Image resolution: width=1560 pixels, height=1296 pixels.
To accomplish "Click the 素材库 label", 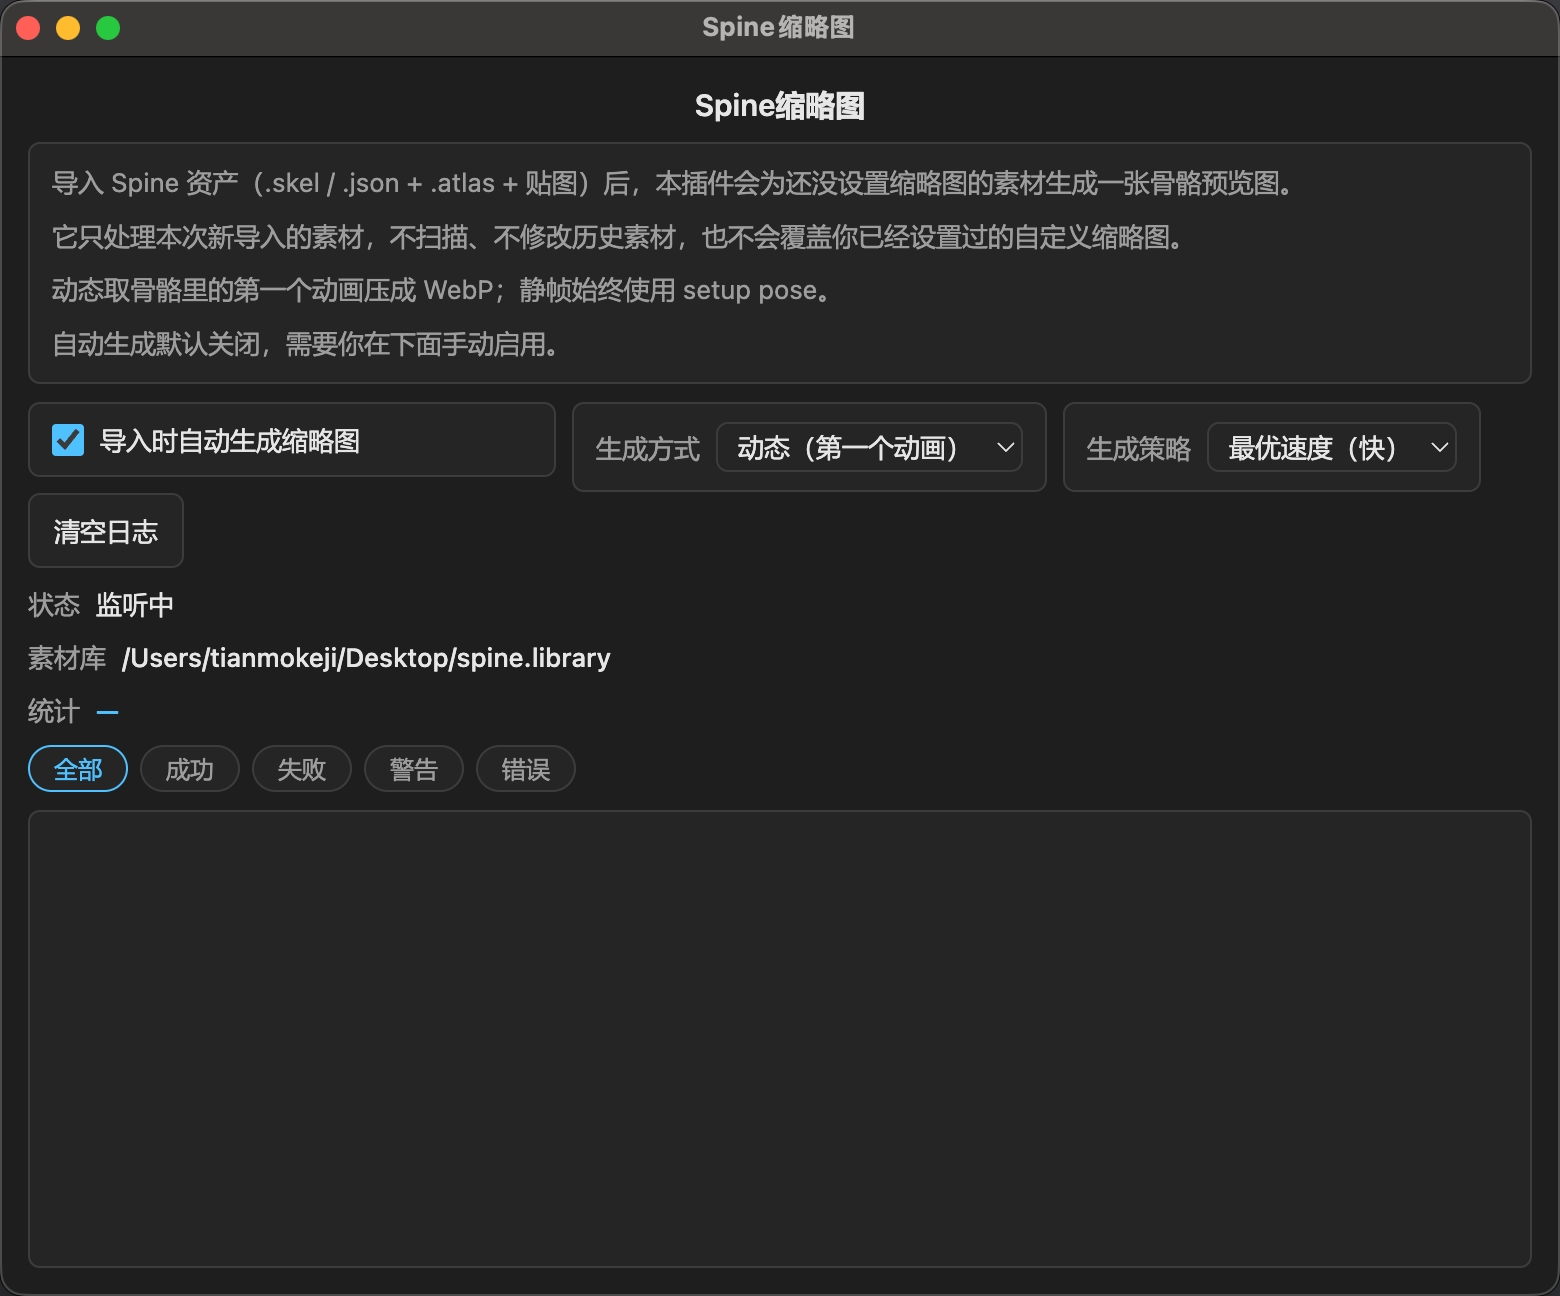I will click(67, 658).
